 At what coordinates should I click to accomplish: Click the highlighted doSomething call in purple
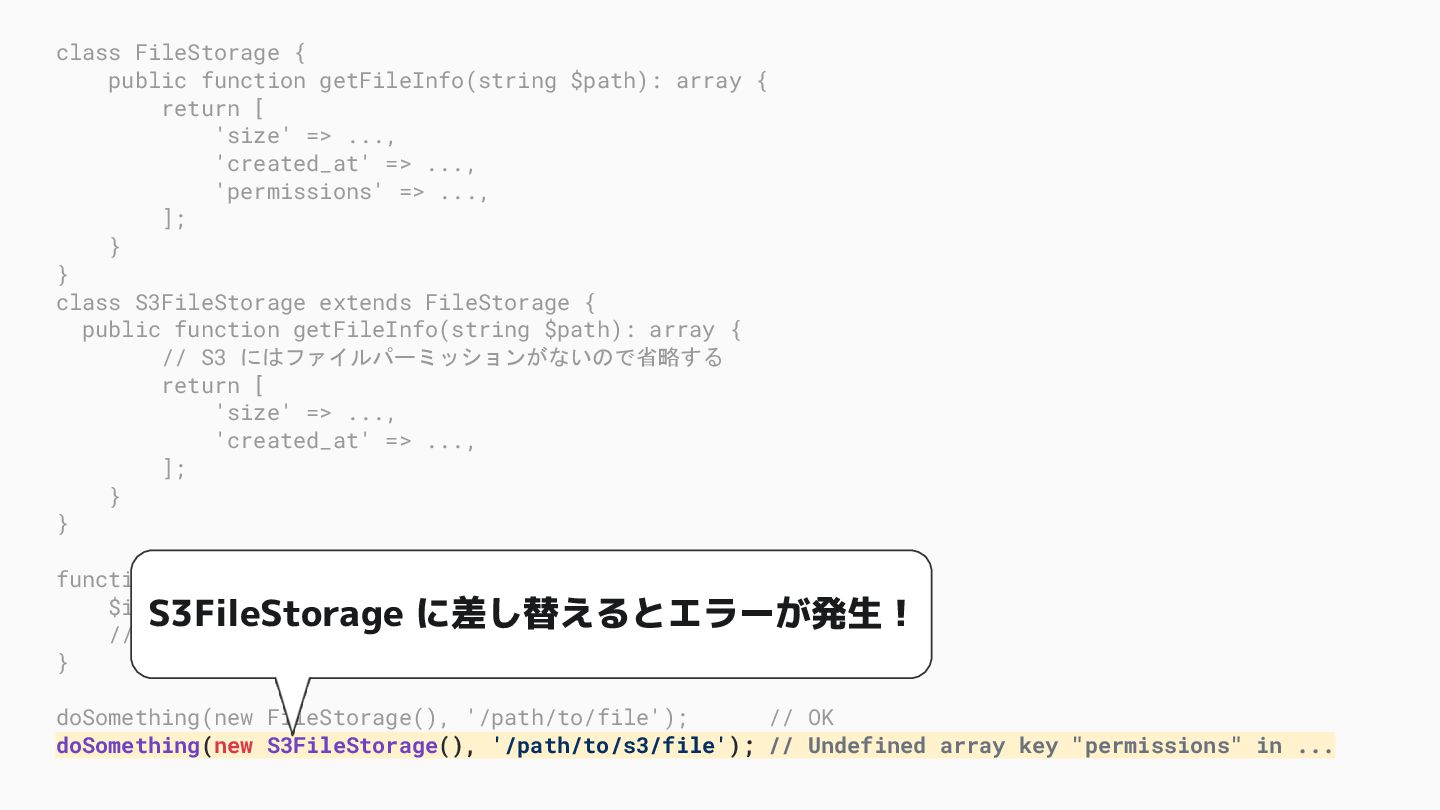[x=128, y=746]
